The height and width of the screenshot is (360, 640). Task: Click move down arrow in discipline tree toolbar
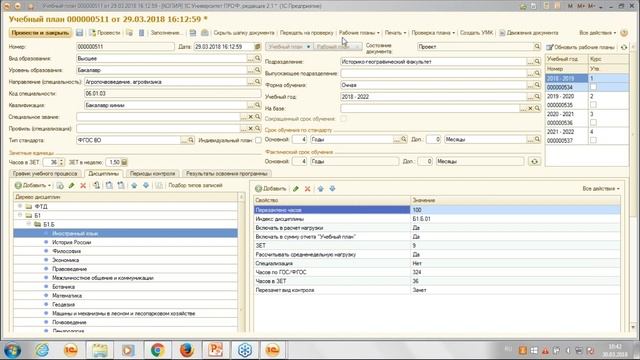click(146, 185)
